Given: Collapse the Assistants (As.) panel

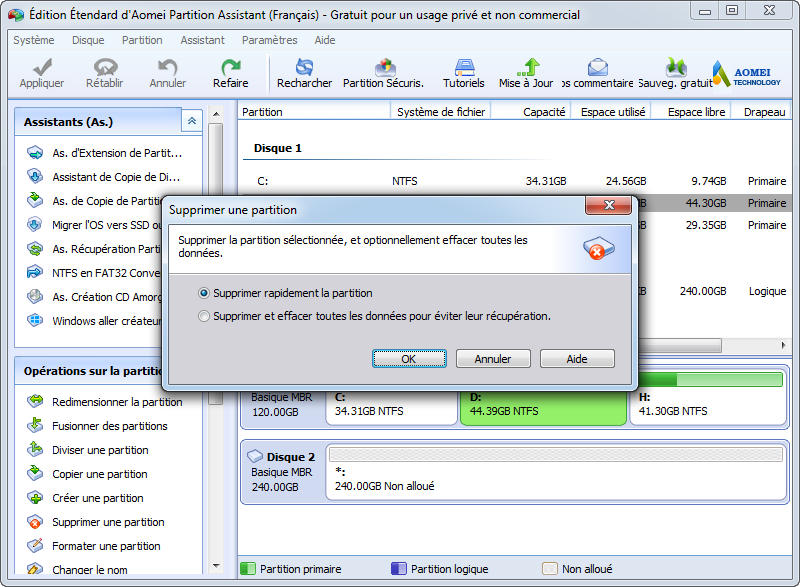Looking at the screenshot, I should coord(192,121).
